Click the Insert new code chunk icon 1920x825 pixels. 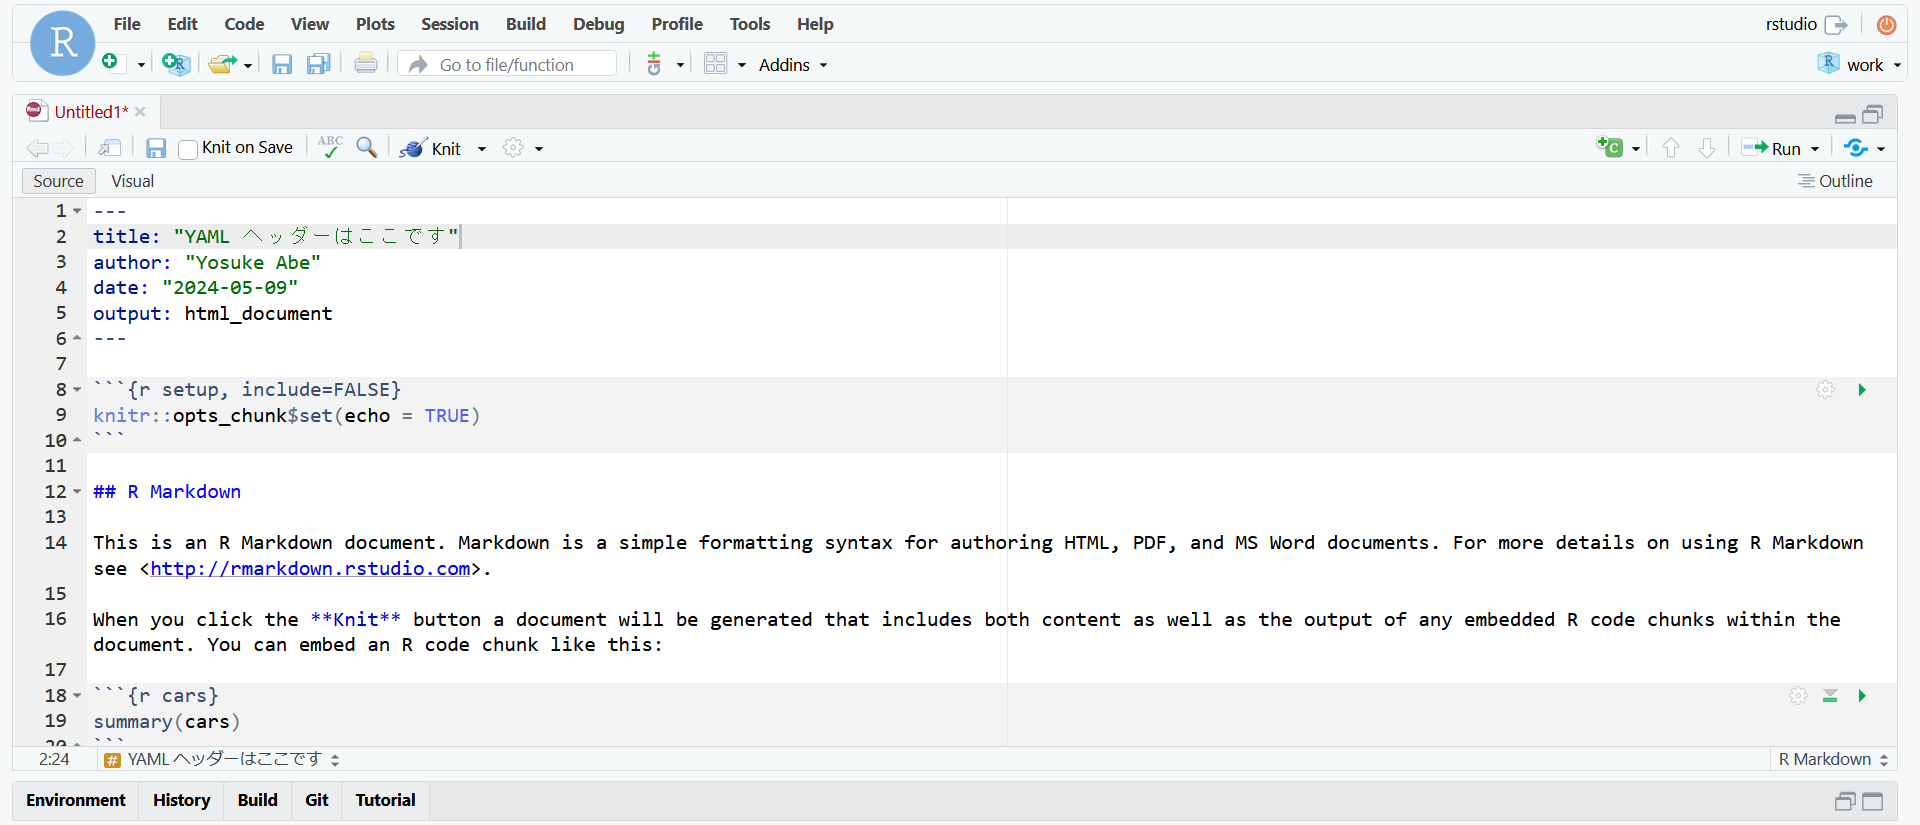(1609, 148)
